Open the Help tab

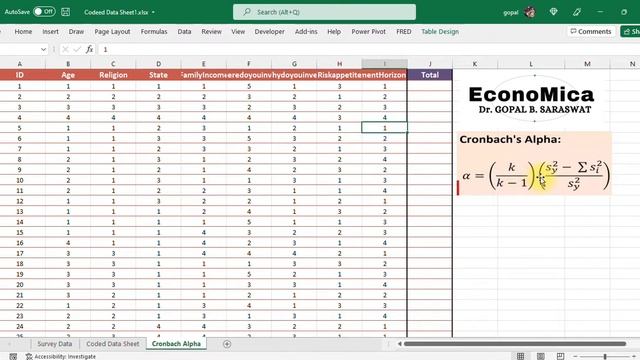tap(334, 31)
